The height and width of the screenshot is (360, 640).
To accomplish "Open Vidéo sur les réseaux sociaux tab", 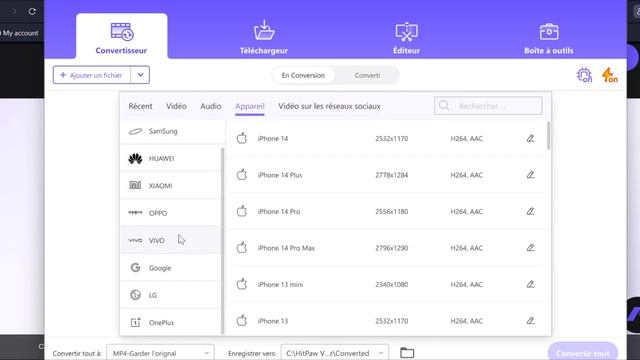I will (329, 106).
